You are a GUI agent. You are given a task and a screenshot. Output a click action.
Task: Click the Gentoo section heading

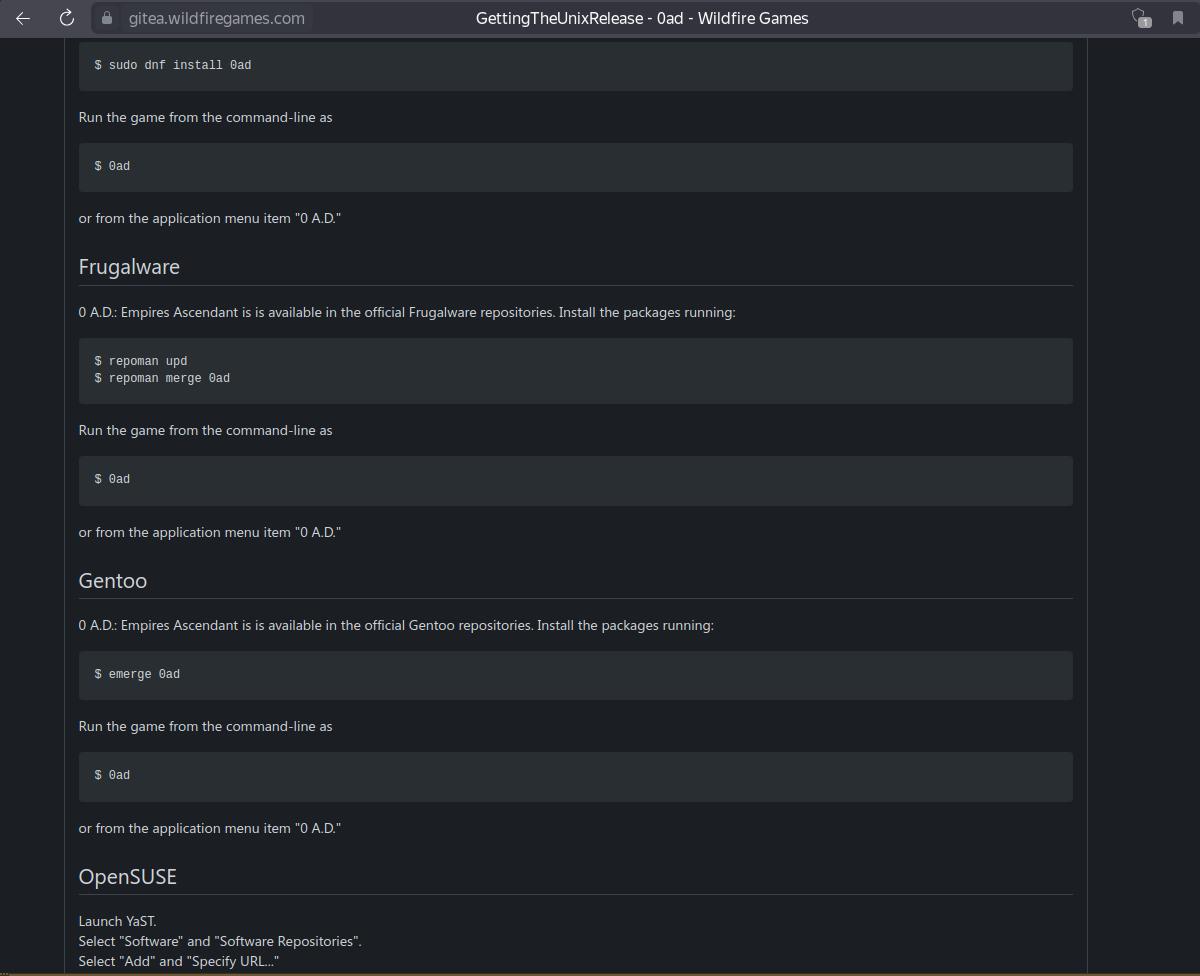[x=113, y=581]
